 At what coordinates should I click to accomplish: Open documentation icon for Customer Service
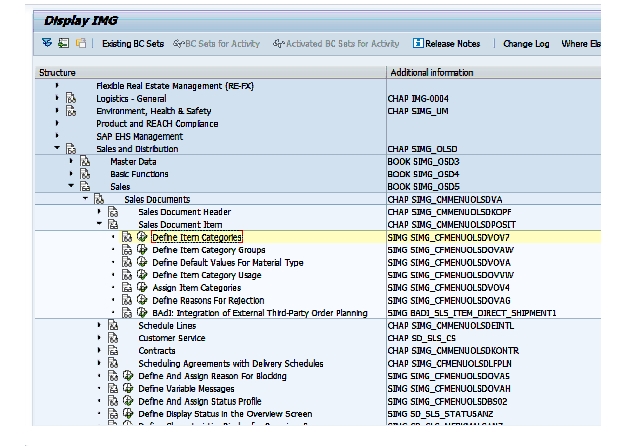[x=113, y=338]
